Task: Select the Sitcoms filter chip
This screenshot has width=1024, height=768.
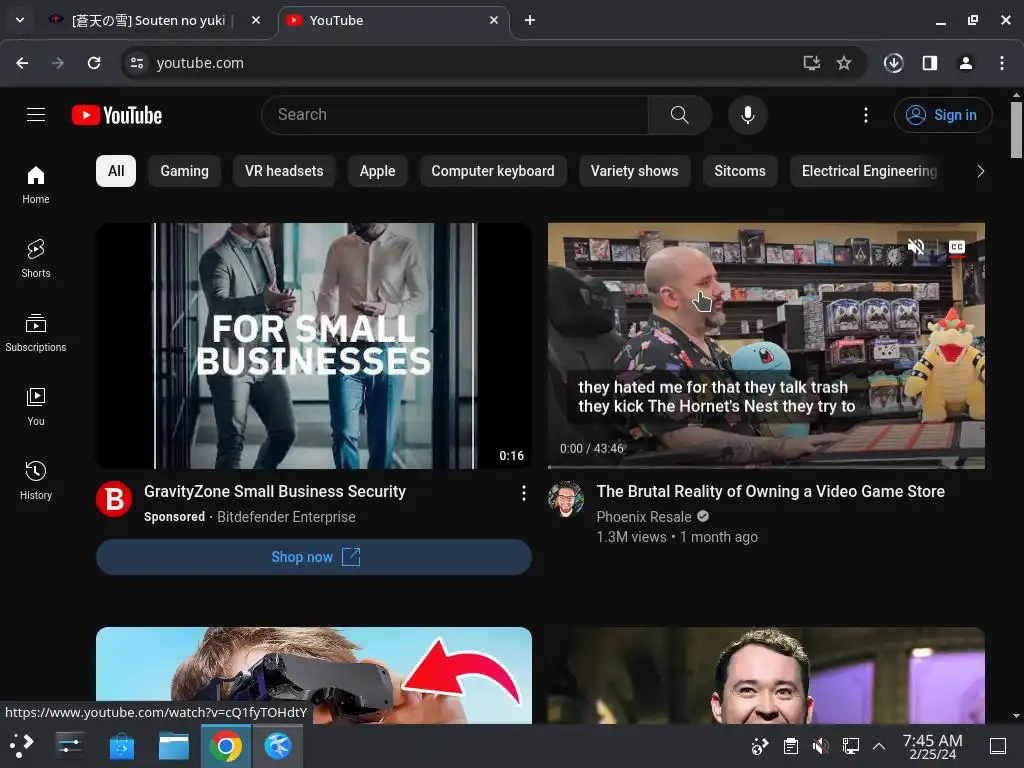Action: click(740, 171)
